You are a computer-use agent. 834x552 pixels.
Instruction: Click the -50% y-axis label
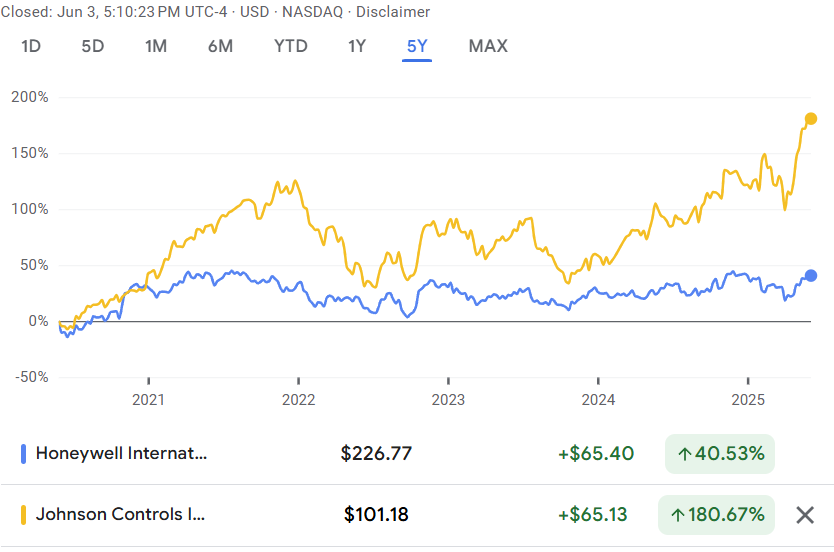pyautogui.click(x=31, y=377)
